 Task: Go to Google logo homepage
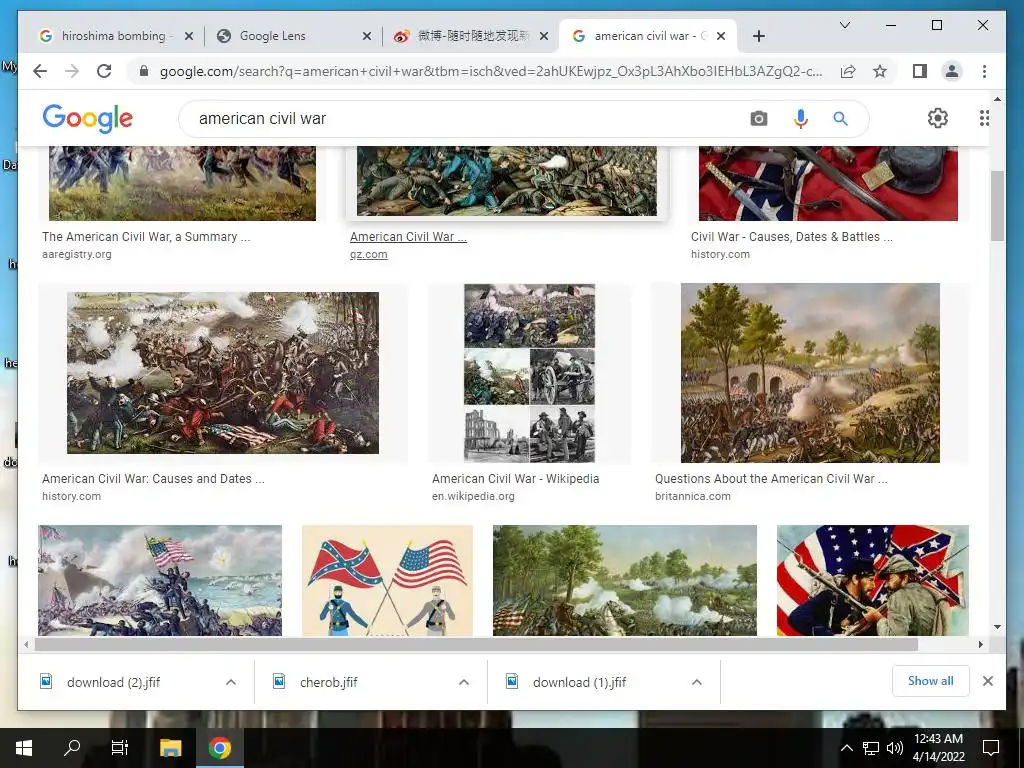[88, 118]
